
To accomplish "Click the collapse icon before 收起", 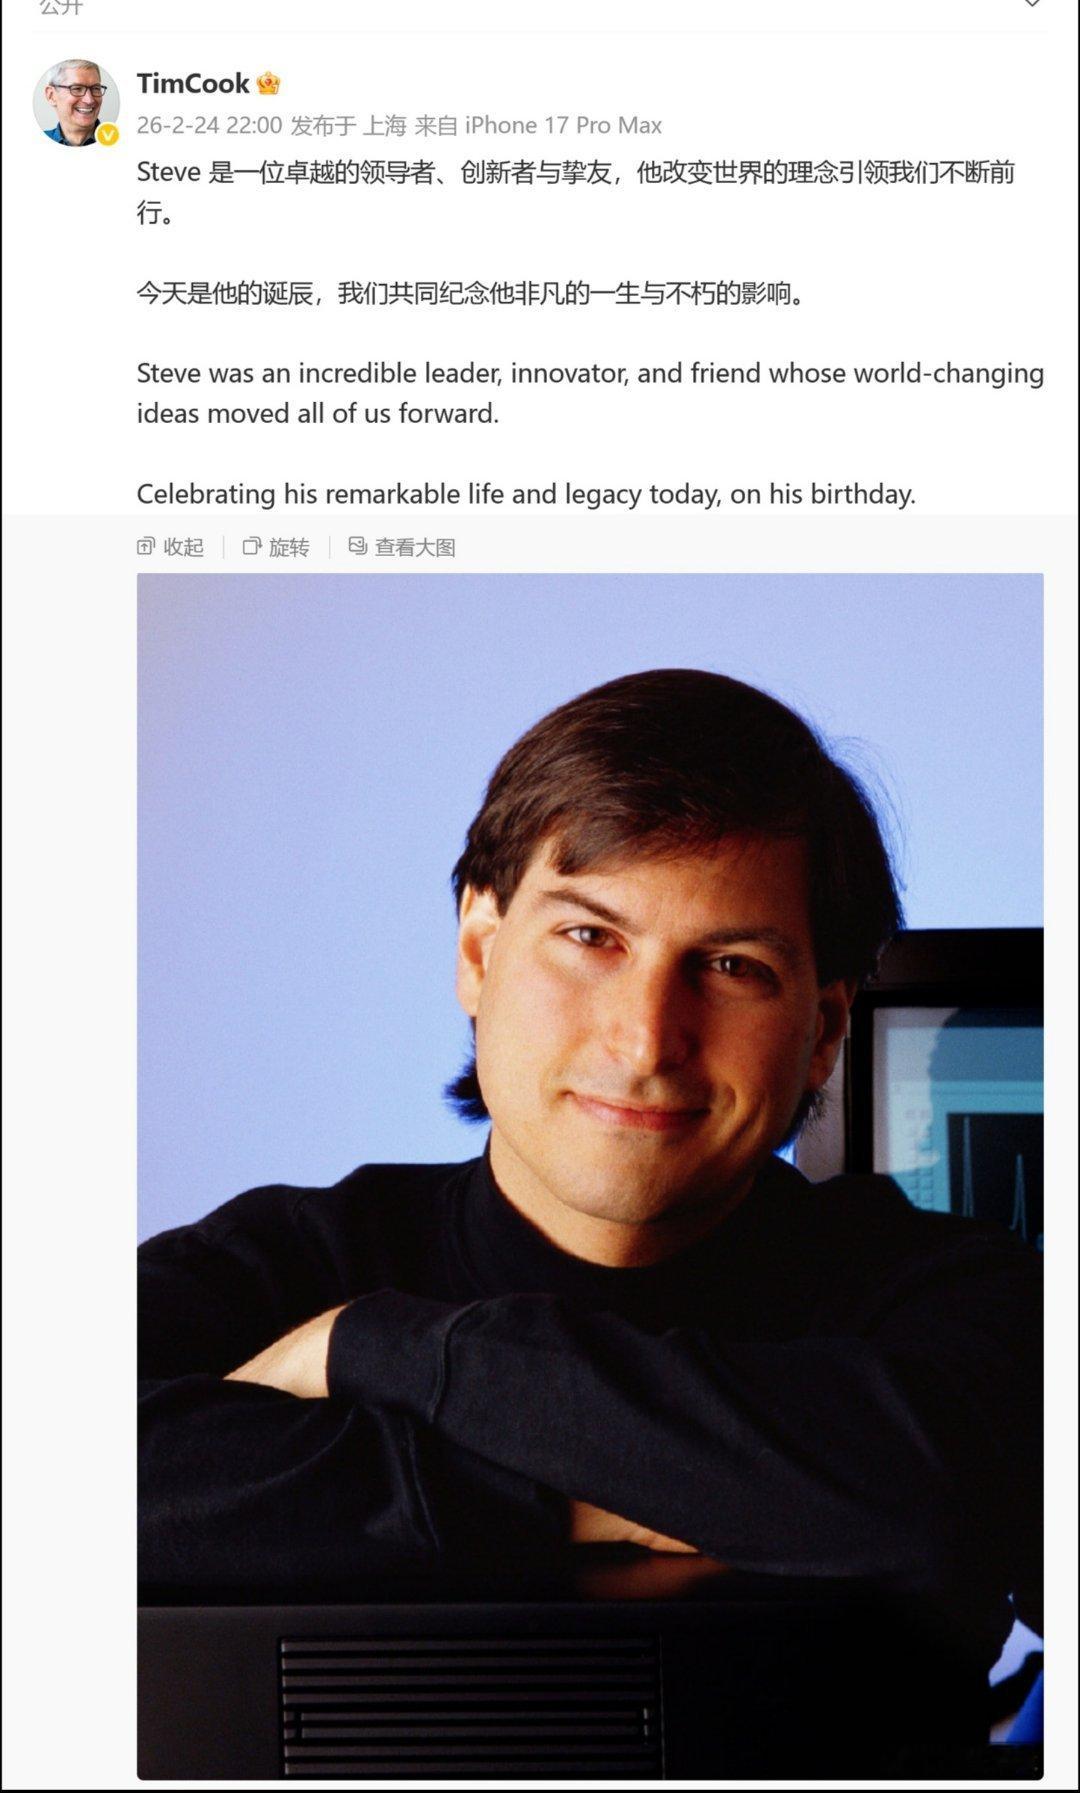I will pyautogui.click(x=146, y=546).
